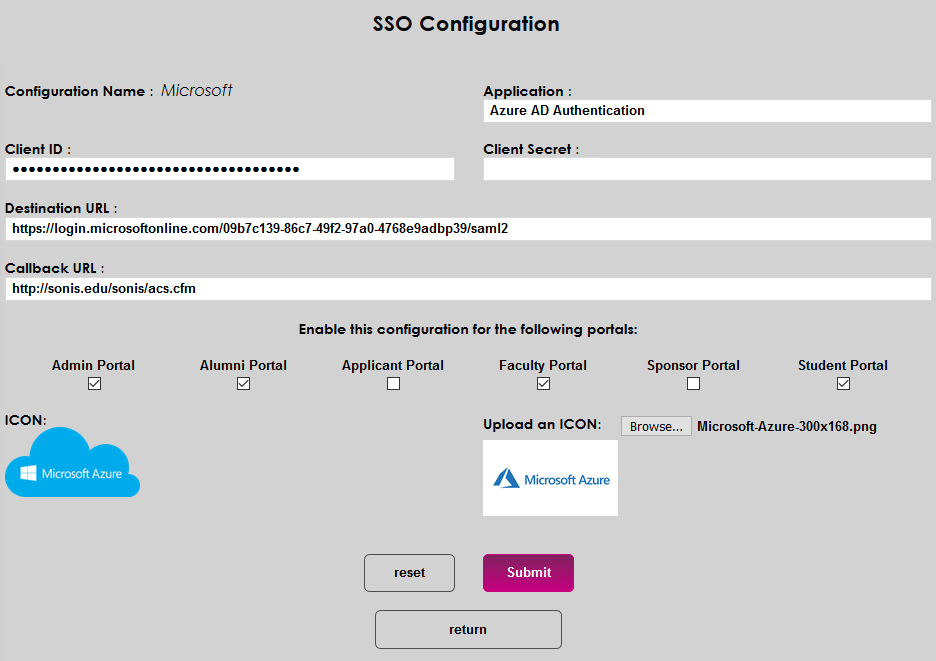Click the uploaded Microsoft Azure logo preview
Screen dimensions: 936x661
point(550,478)
